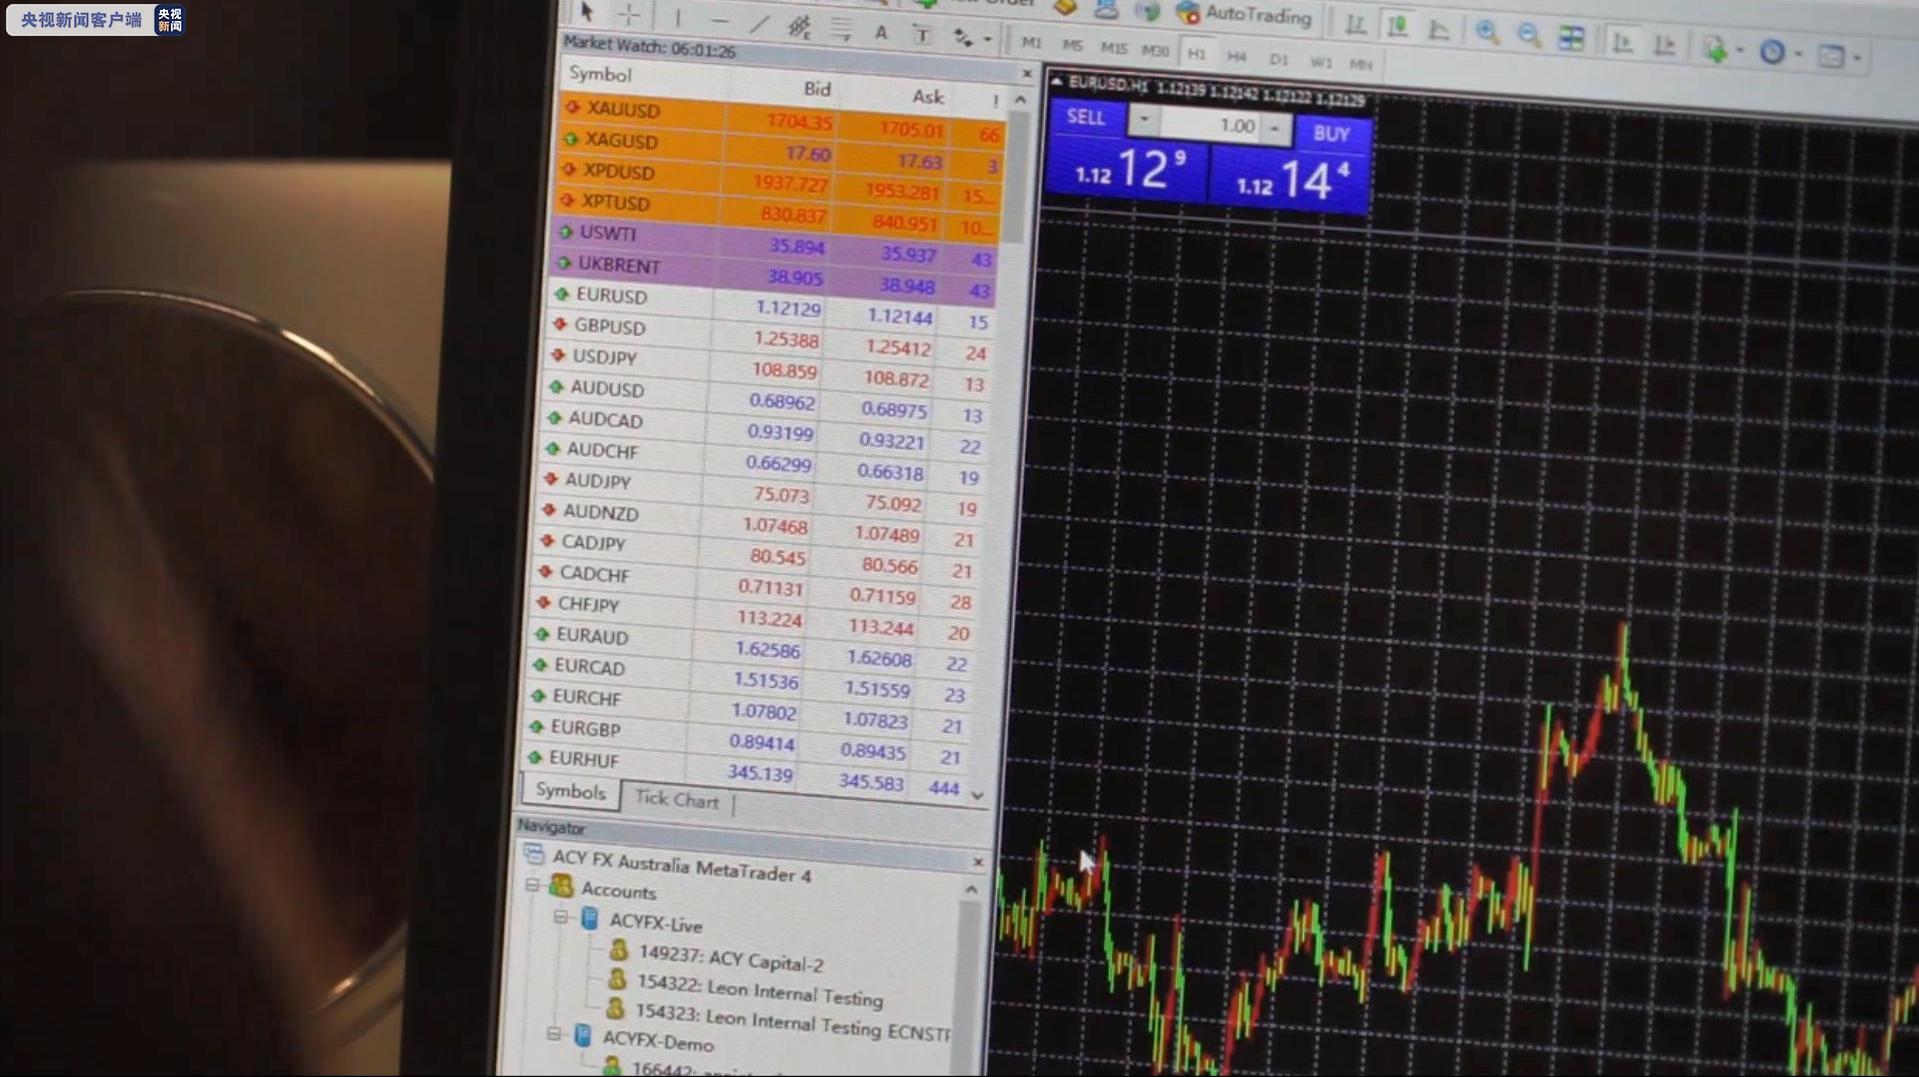Set timeframe to M5
The height and width of the screenshot is (1077, 1919).
(x=1072, y=45)
